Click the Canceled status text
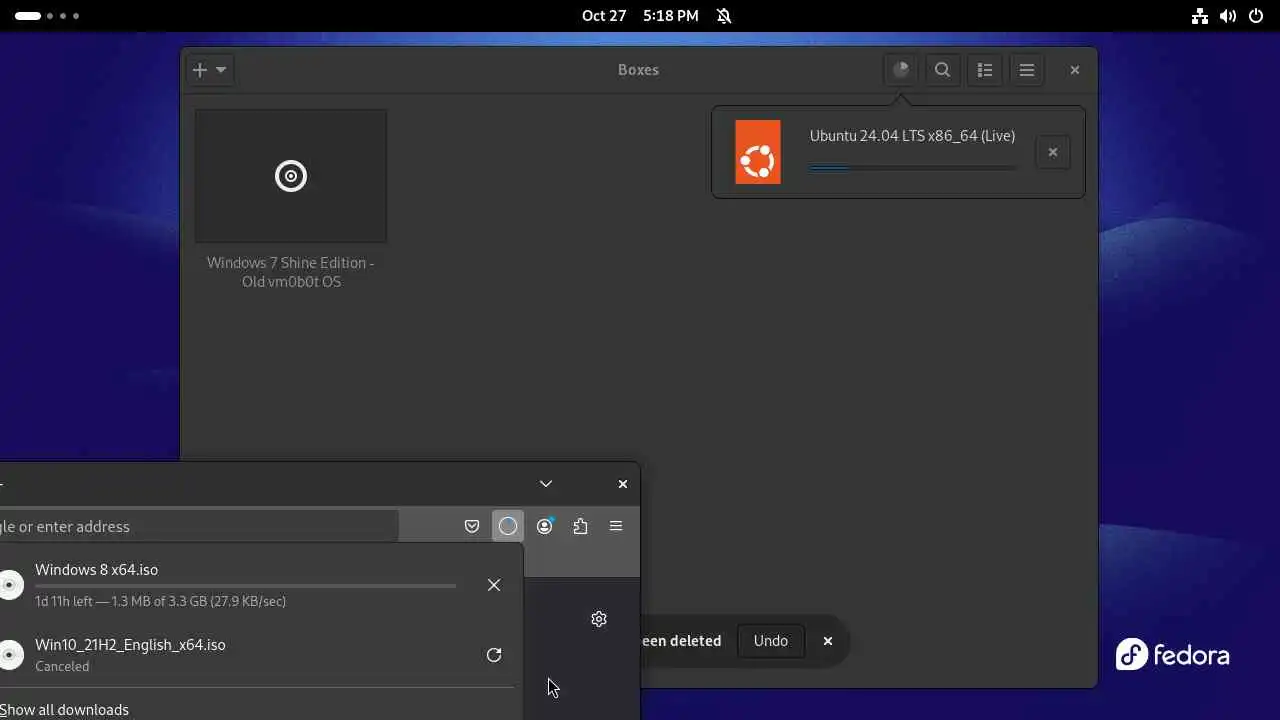Screen dimensions: 1280x720 (62, 666)
